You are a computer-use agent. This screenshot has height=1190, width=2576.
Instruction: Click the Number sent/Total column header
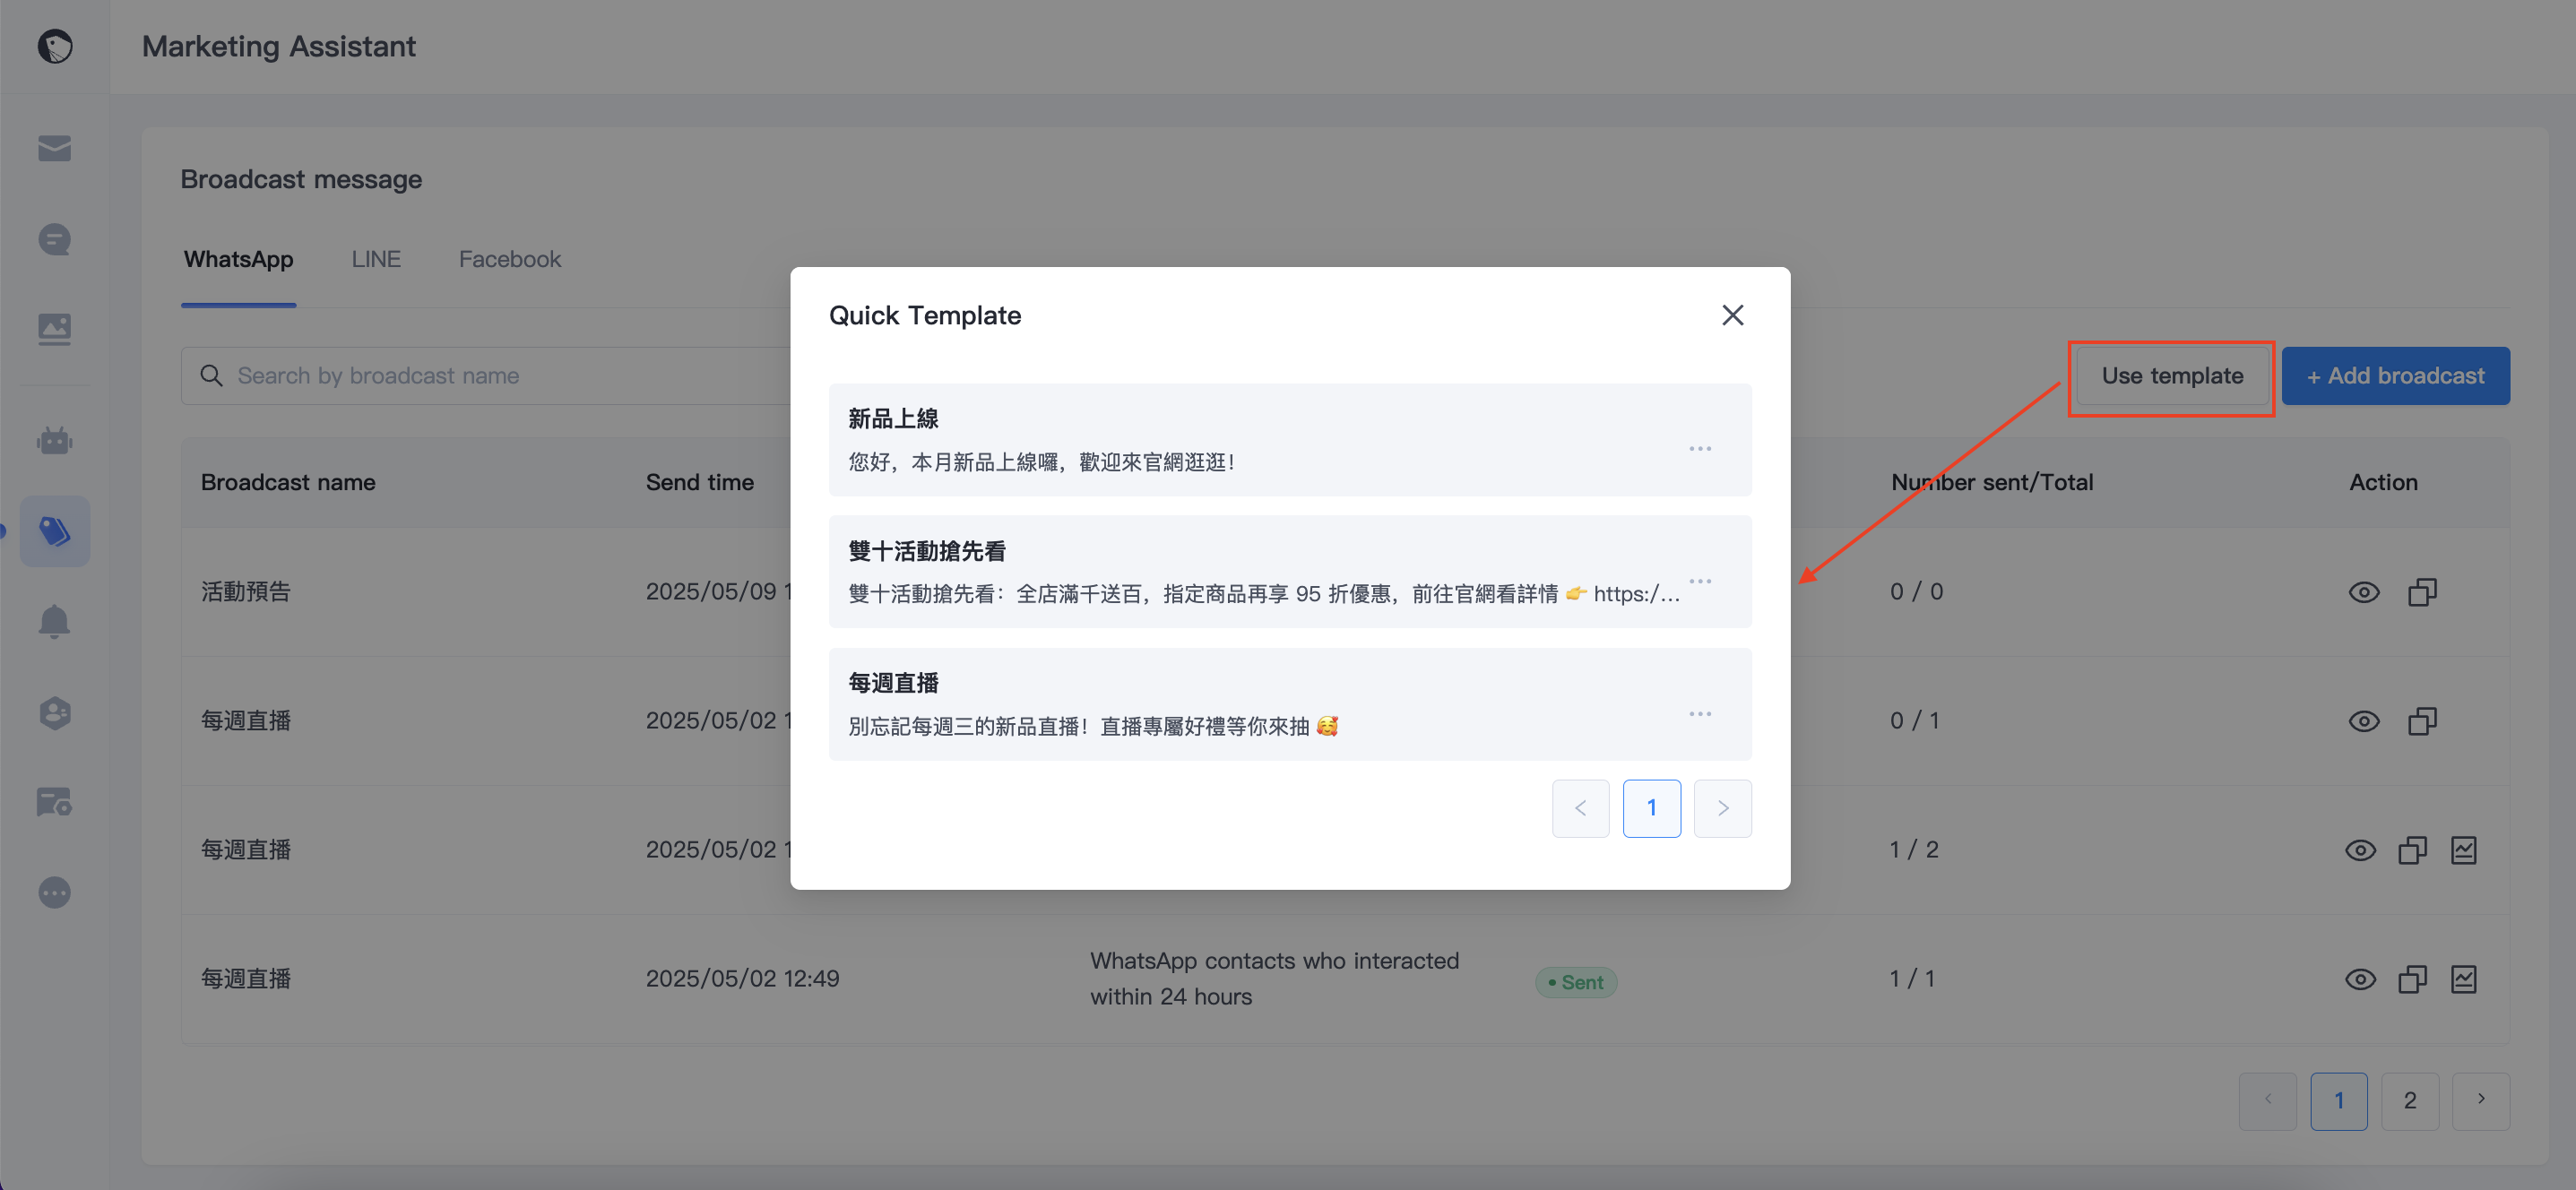pos(1992,482)
